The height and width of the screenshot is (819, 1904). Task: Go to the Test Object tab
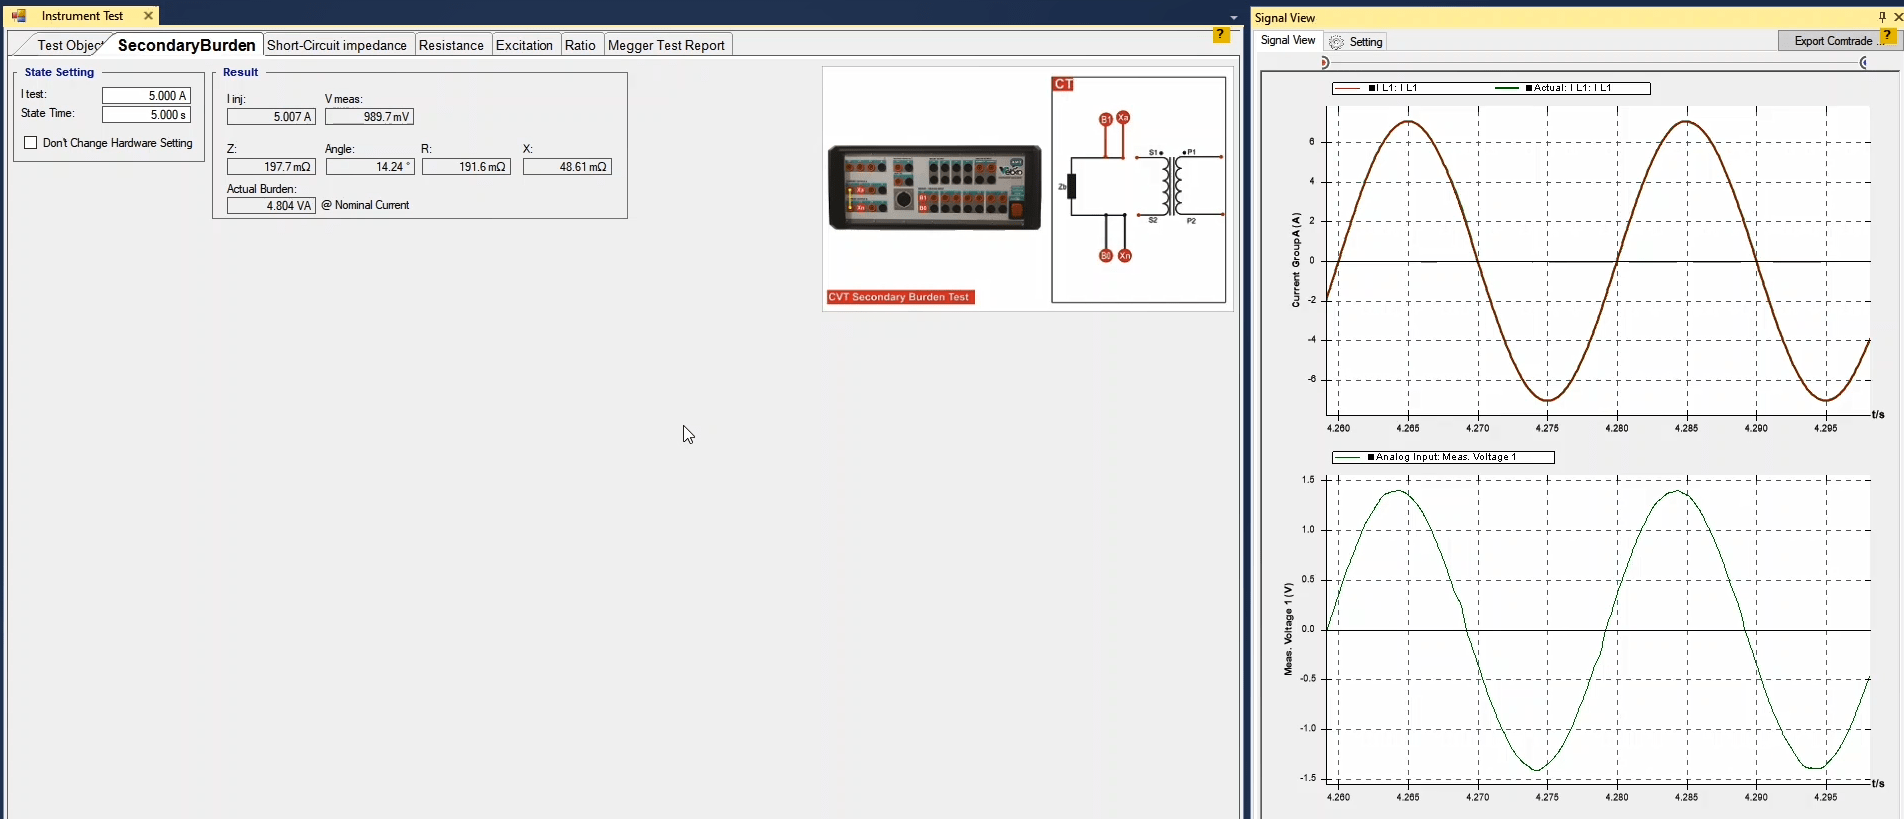click(68, 45)
